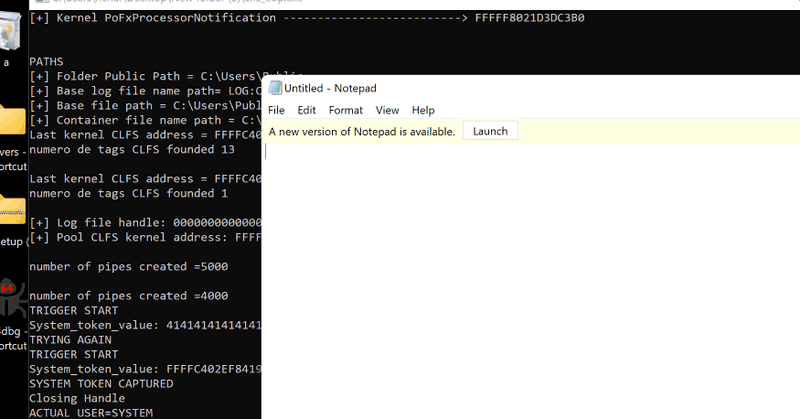Screen dimensions: 800x419
Task: Open the Format menu in Notepad
Action: click(x=345, y=110)
